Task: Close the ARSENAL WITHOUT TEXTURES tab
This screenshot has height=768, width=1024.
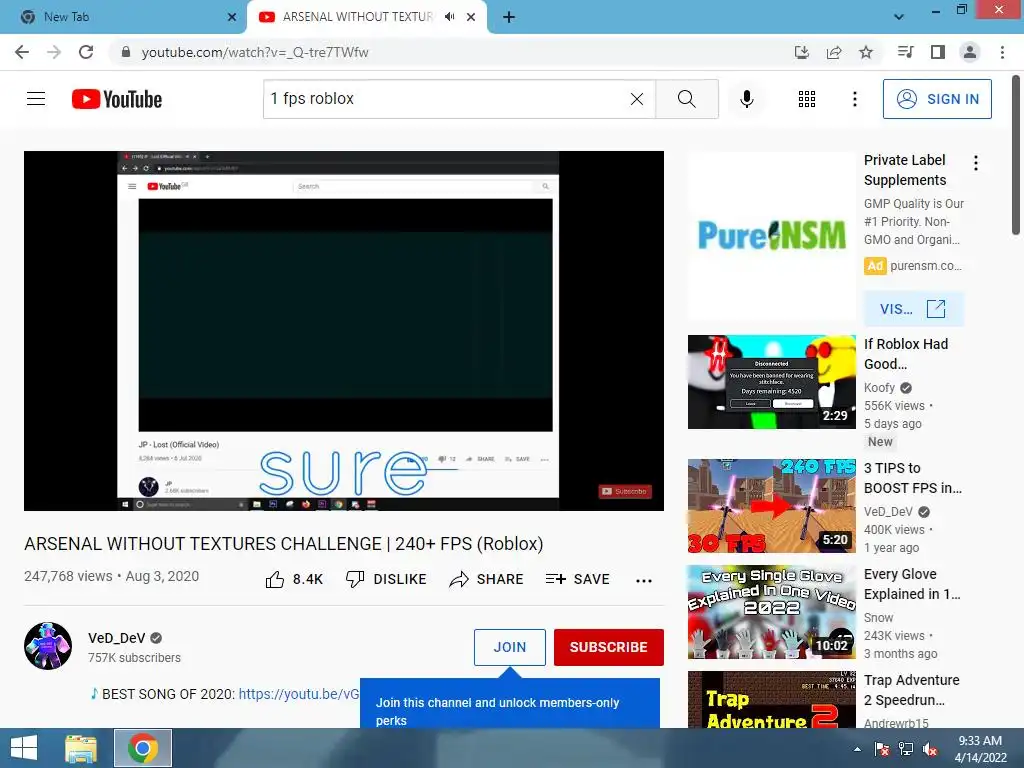Action: (x=471, y=17)
